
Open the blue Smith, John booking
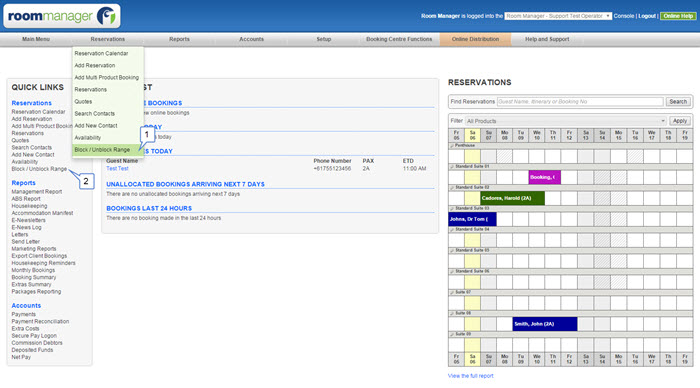(x=545, y=324)
